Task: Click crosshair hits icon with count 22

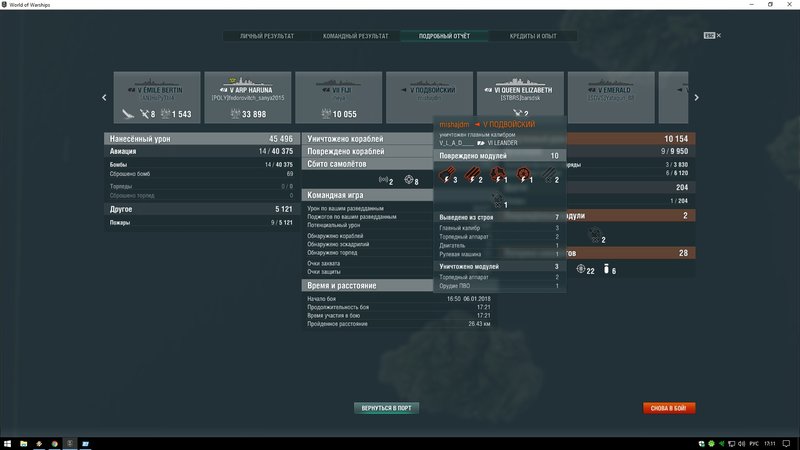Action: coord(581,269)
